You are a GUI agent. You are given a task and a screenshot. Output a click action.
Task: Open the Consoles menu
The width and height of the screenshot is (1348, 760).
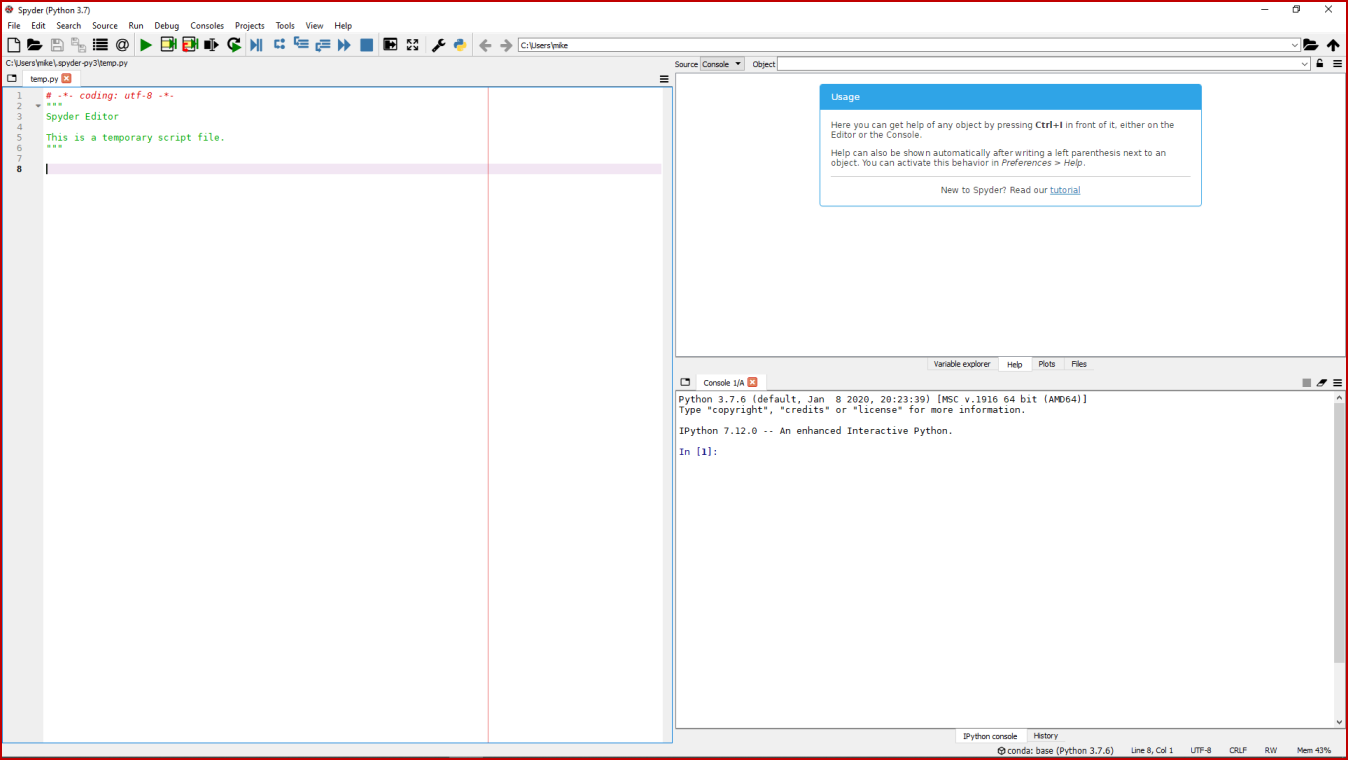[x=207, y=26]
